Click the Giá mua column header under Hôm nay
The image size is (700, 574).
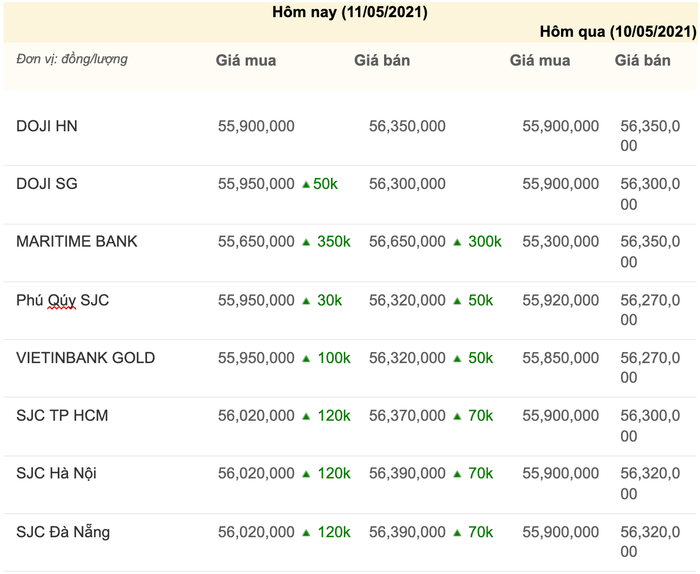(246, 60)
